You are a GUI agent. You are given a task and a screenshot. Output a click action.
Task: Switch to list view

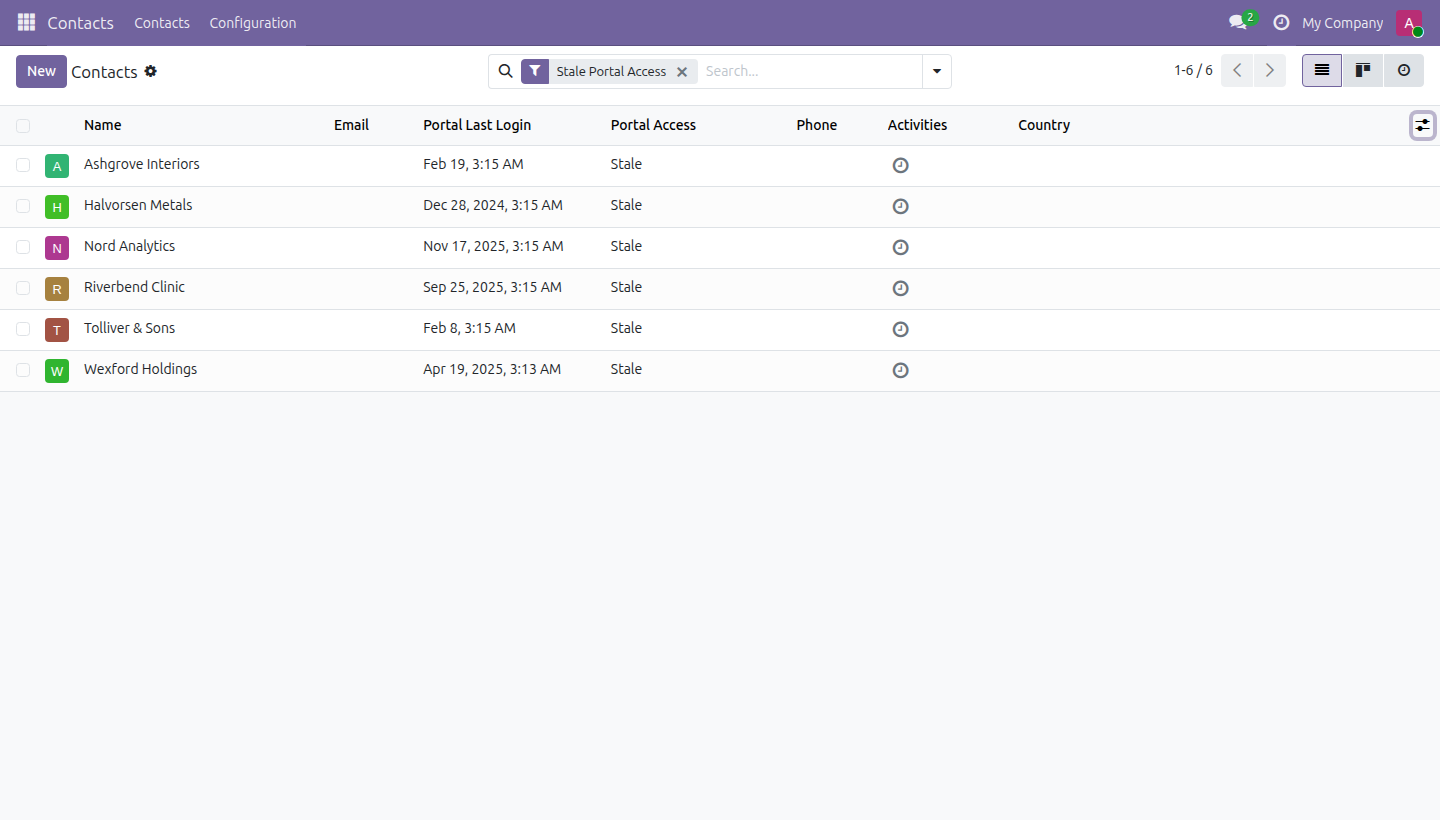coord(1322,71)
